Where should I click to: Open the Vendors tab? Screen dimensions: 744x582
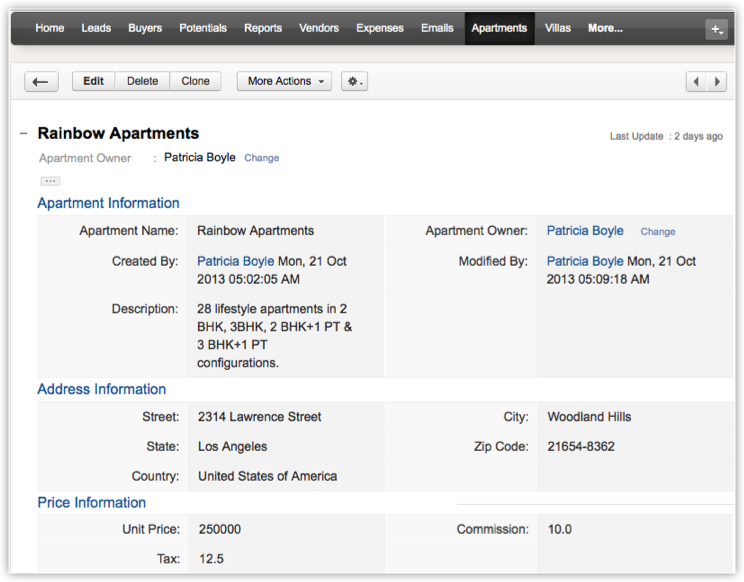coord(319,28)
